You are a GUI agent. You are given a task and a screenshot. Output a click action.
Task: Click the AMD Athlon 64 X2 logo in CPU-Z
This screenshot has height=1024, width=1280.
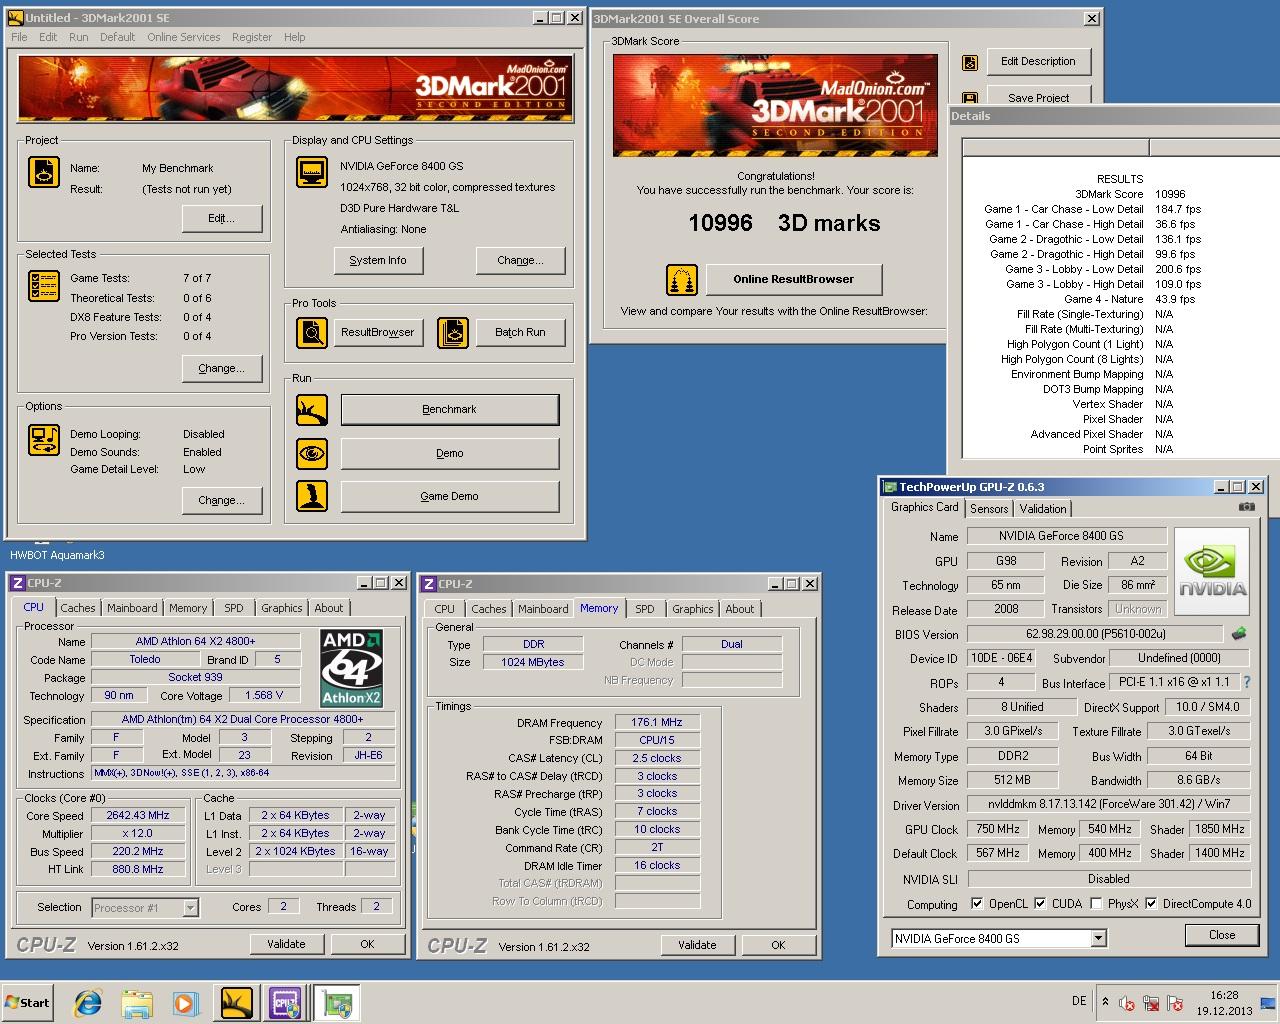click(351, 668)
